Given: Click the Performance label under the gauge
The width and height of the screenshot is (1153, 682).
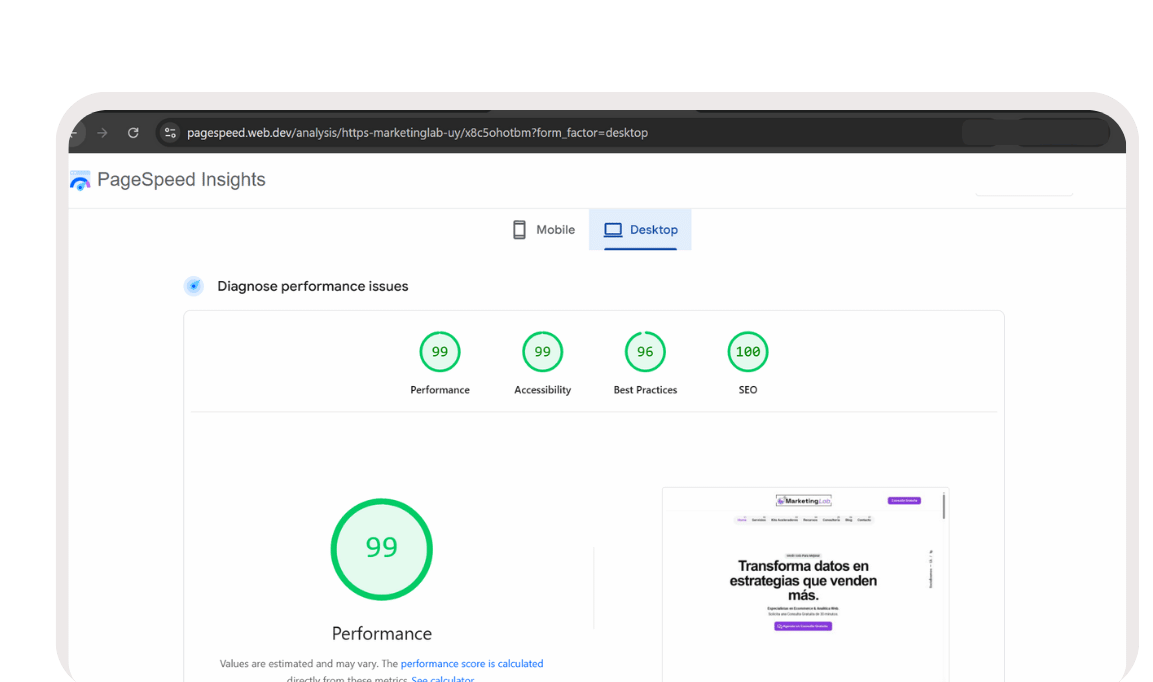Looking at the screenshot, I should pyautogui.click(x=381, y=633).
